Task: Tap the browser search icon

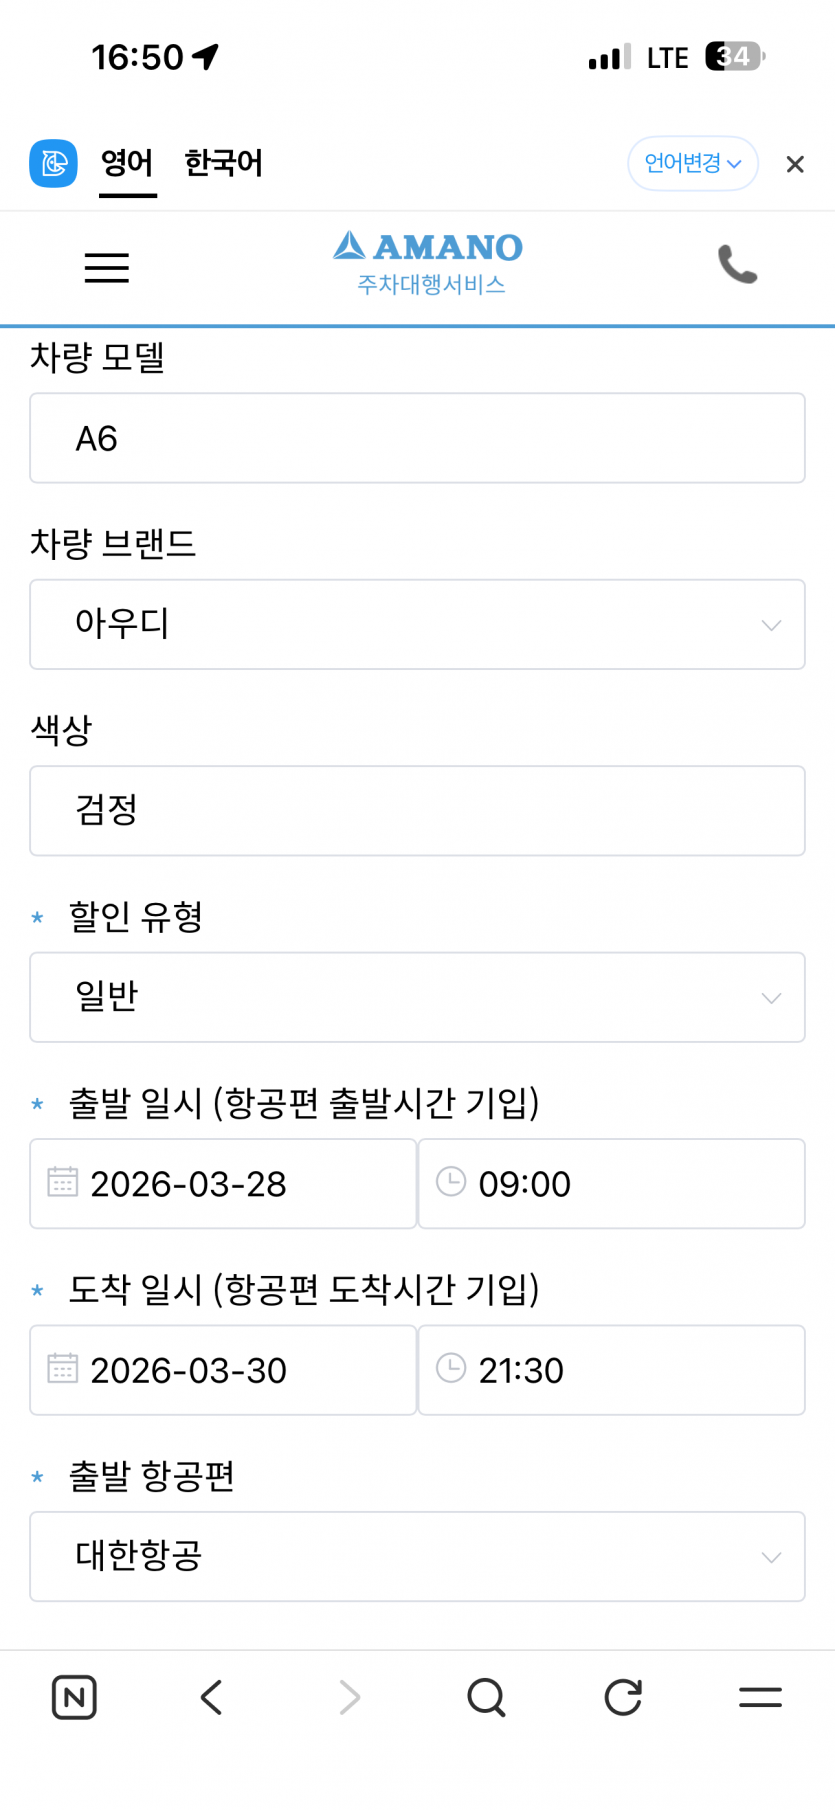Action: click(x=486, y=1697)
